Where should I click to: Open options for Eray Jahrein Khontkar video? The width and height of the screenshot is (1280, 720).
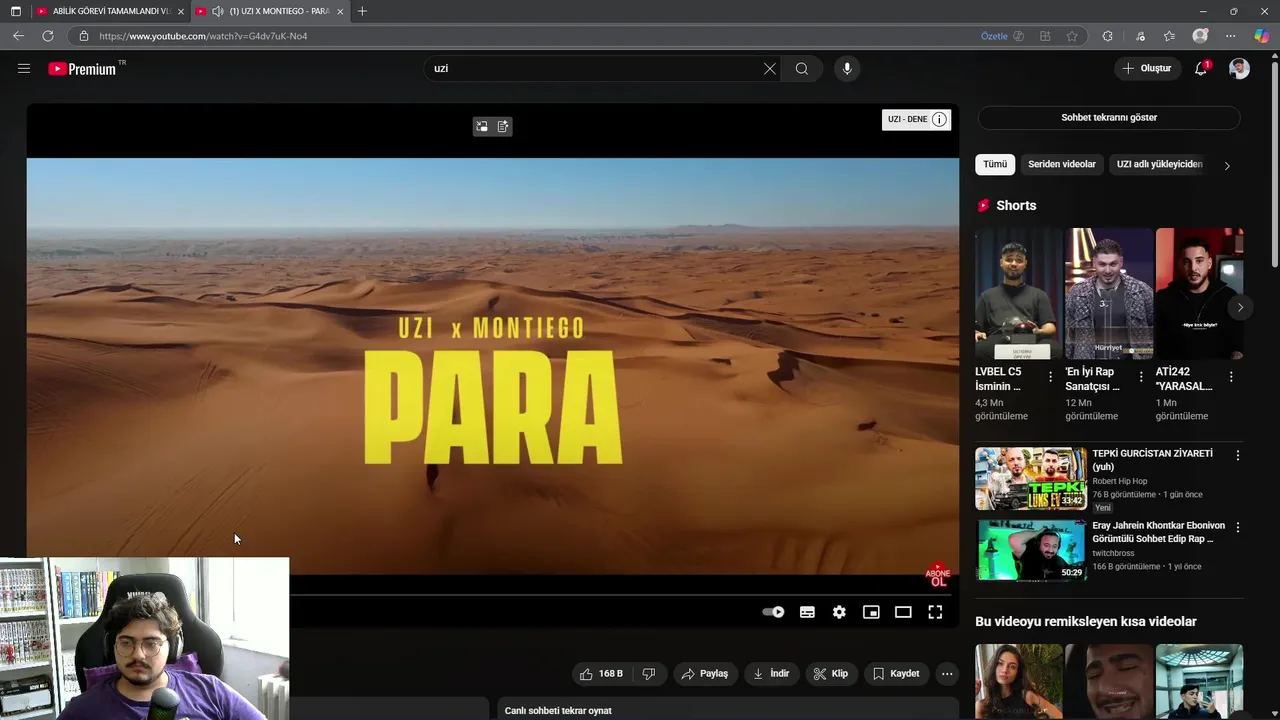(1237, 528)
